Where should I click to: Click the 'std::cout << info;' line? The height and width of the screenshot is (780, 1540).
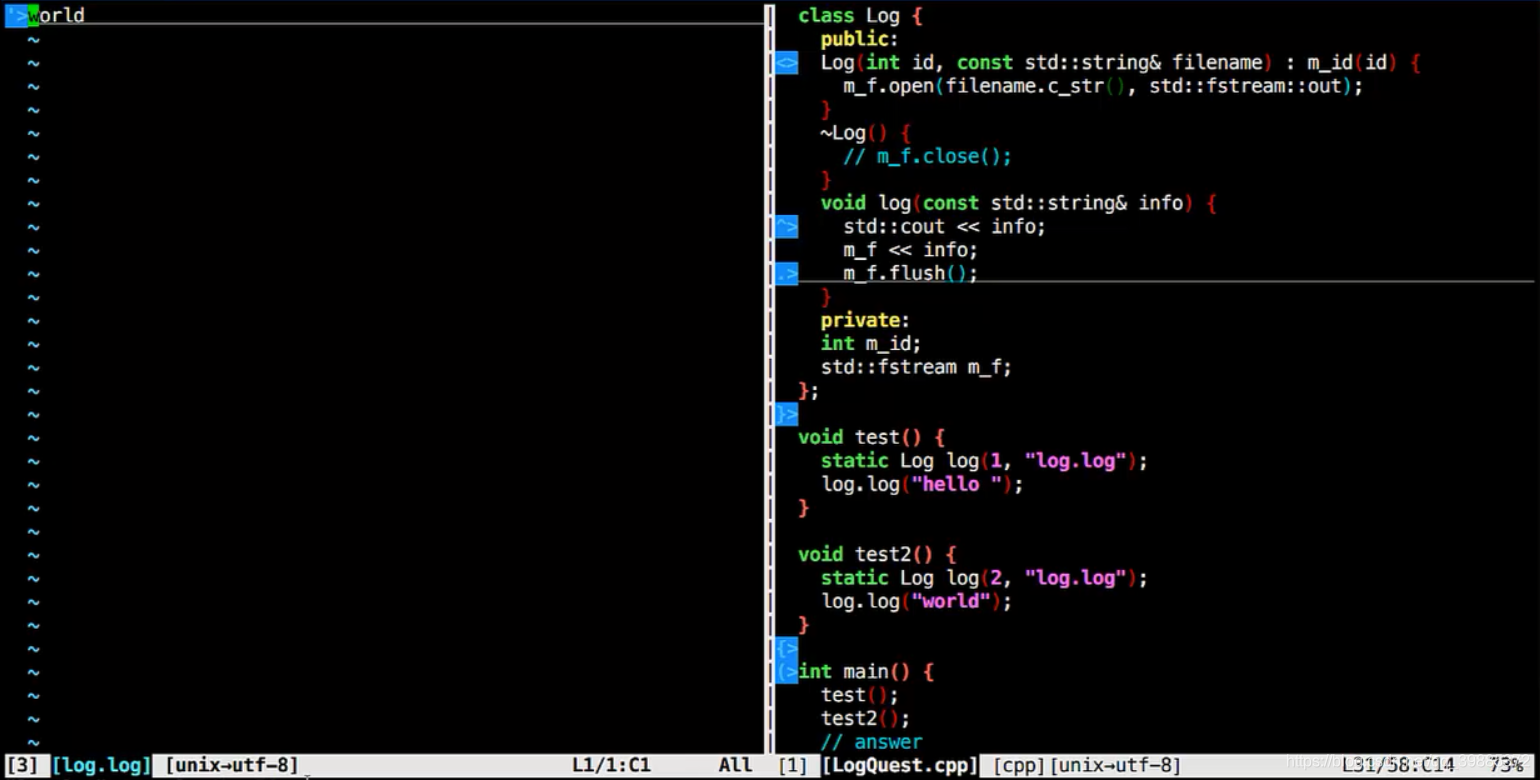pos(944,227)
